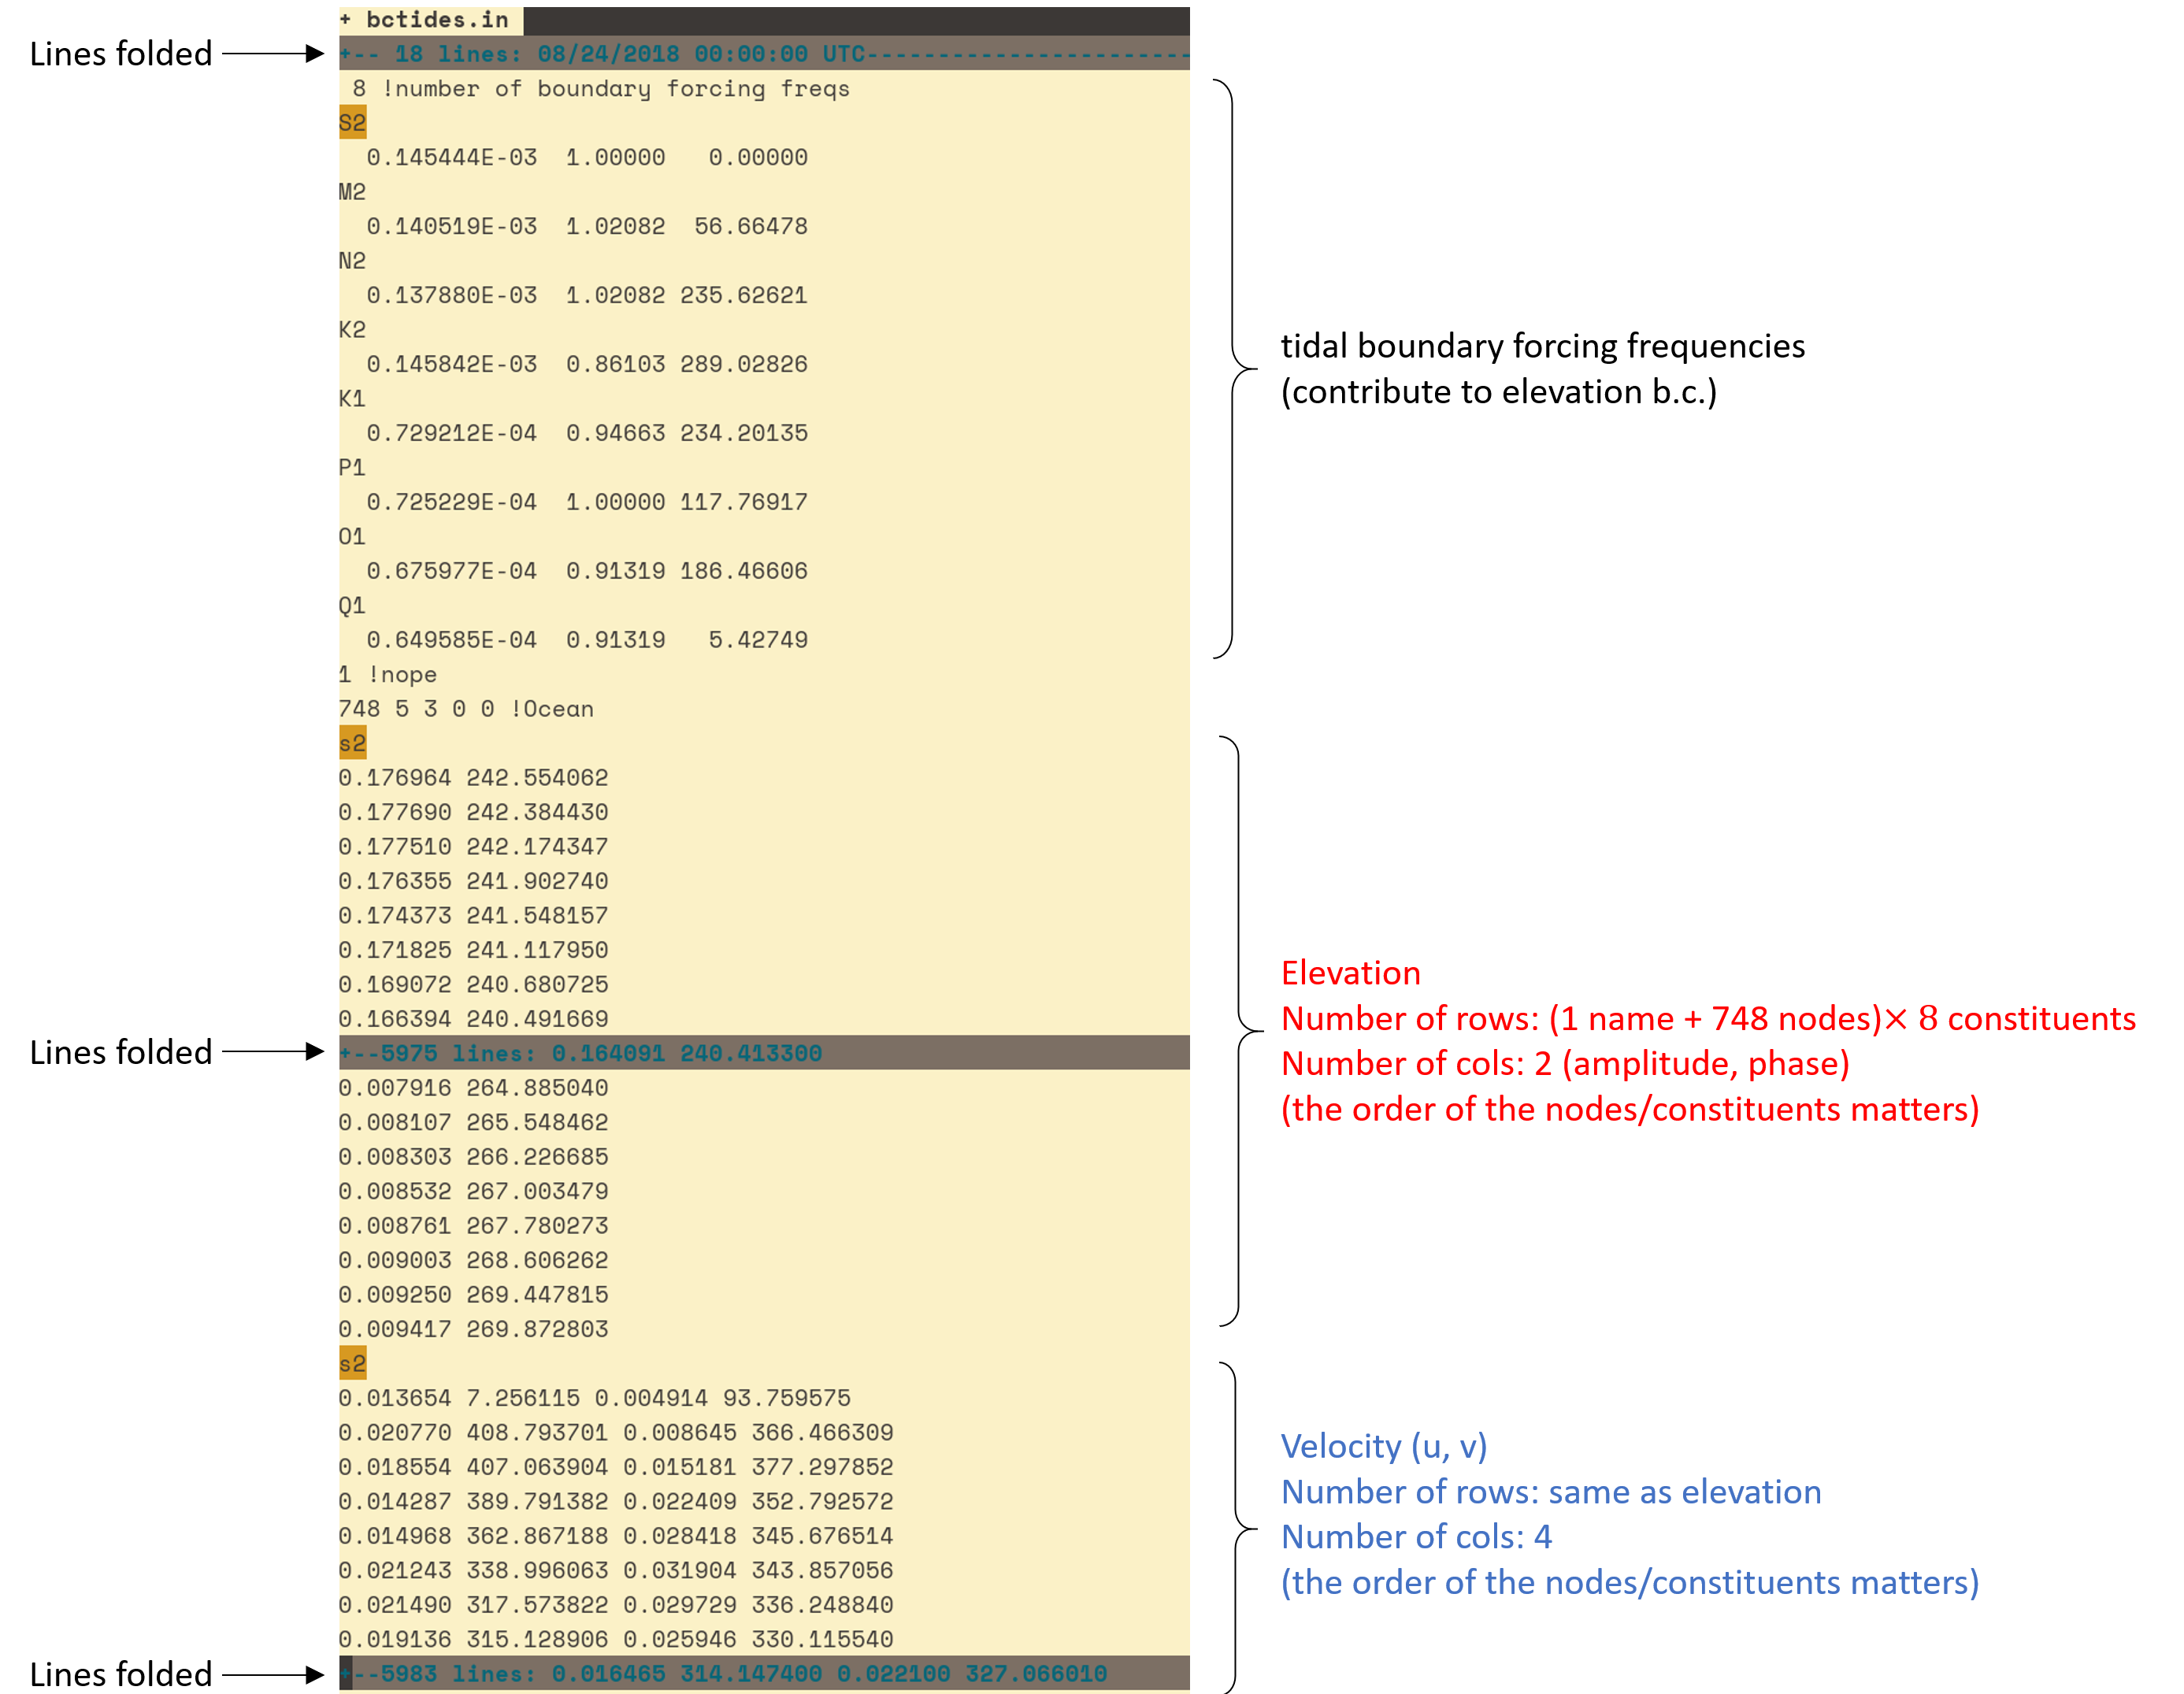Click the M2 constituent line
Screen dimensions: 2184x1694
click(x=352, y=192)
